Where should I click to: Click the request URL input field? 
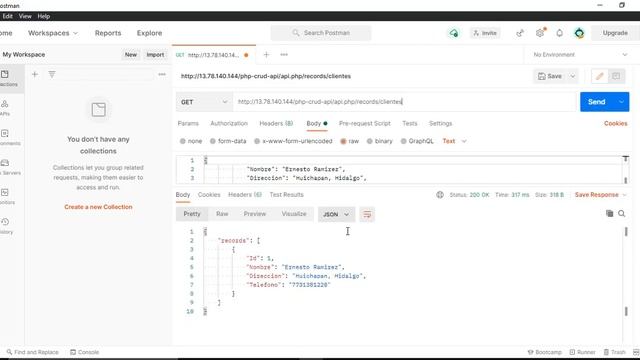click(404, 102)
